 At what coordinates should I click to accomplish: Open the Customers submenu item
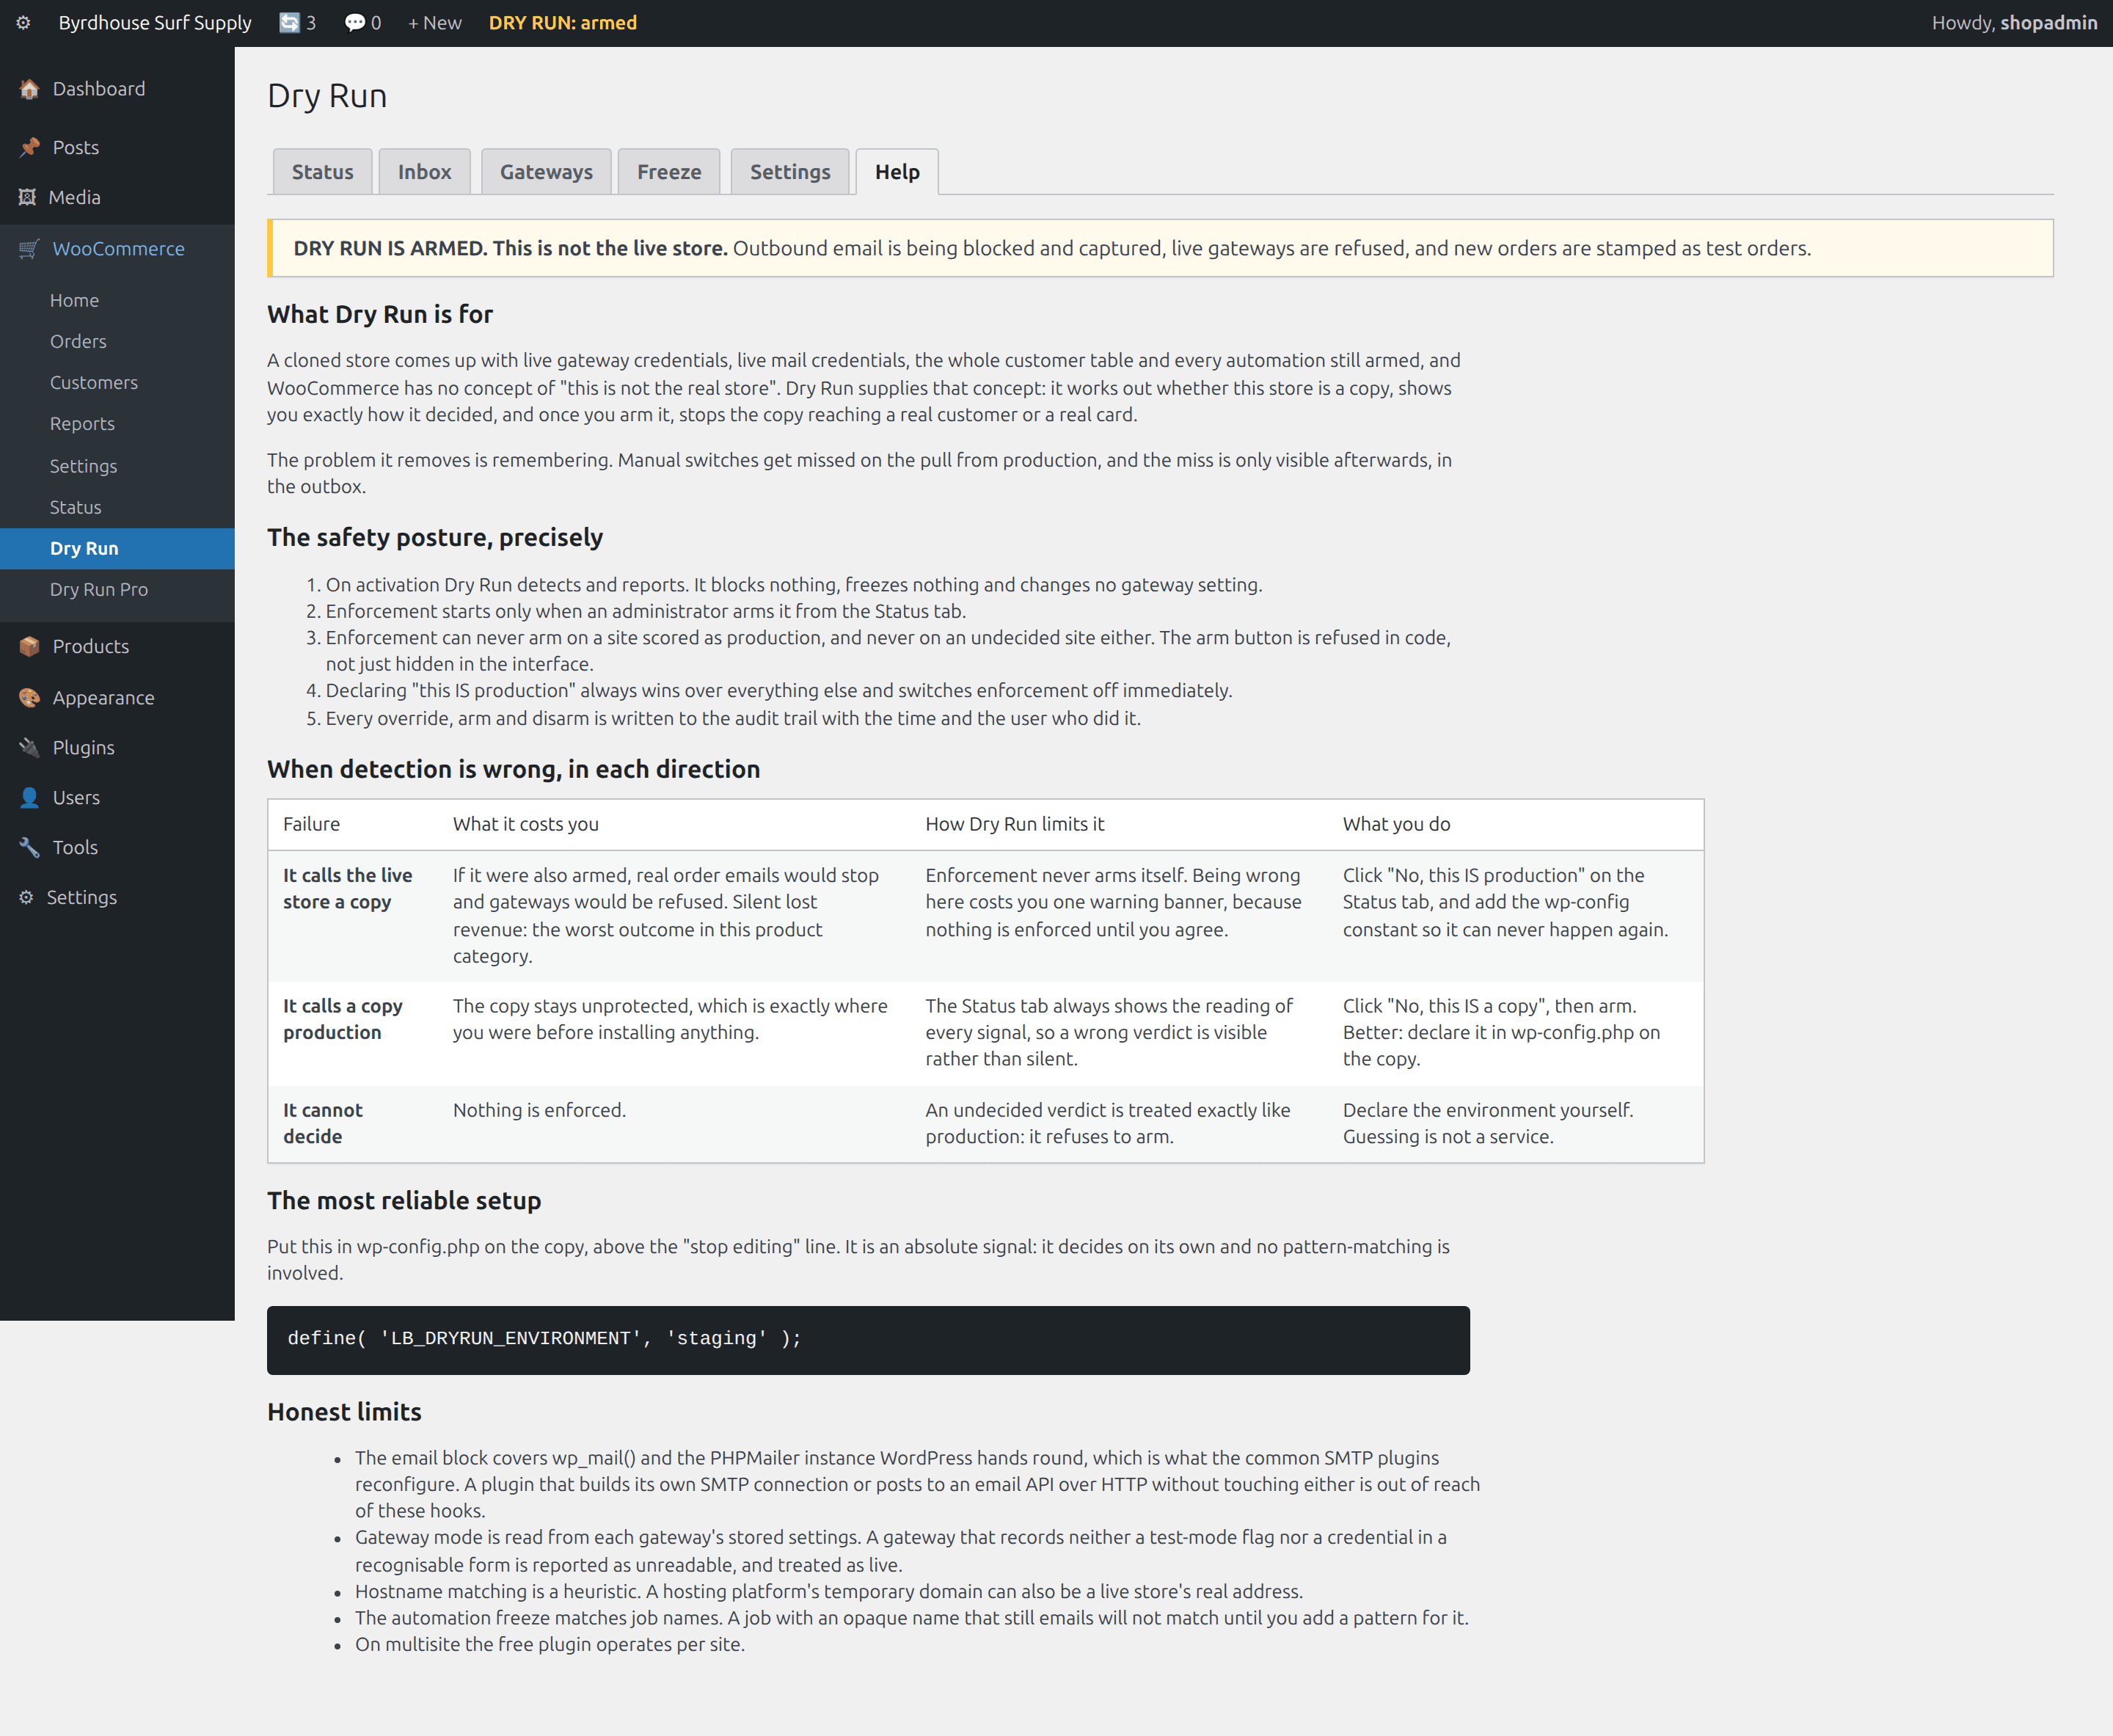point(117,383)
